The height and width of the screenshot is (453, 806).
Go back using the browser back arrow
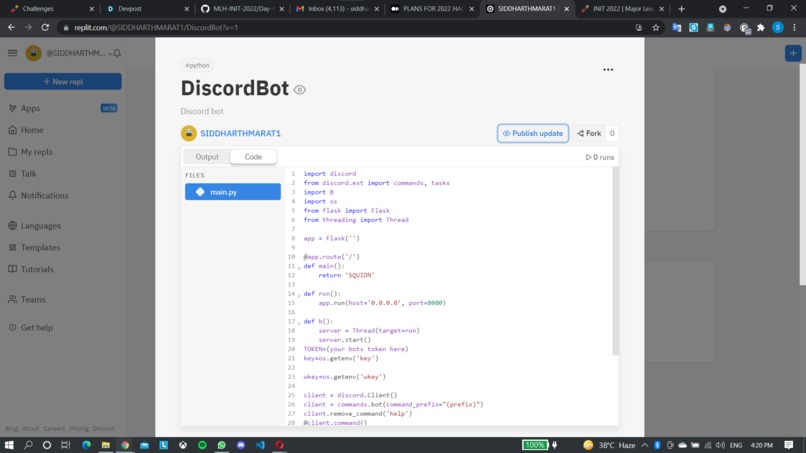pyautogui.click(x=11, y=27)
